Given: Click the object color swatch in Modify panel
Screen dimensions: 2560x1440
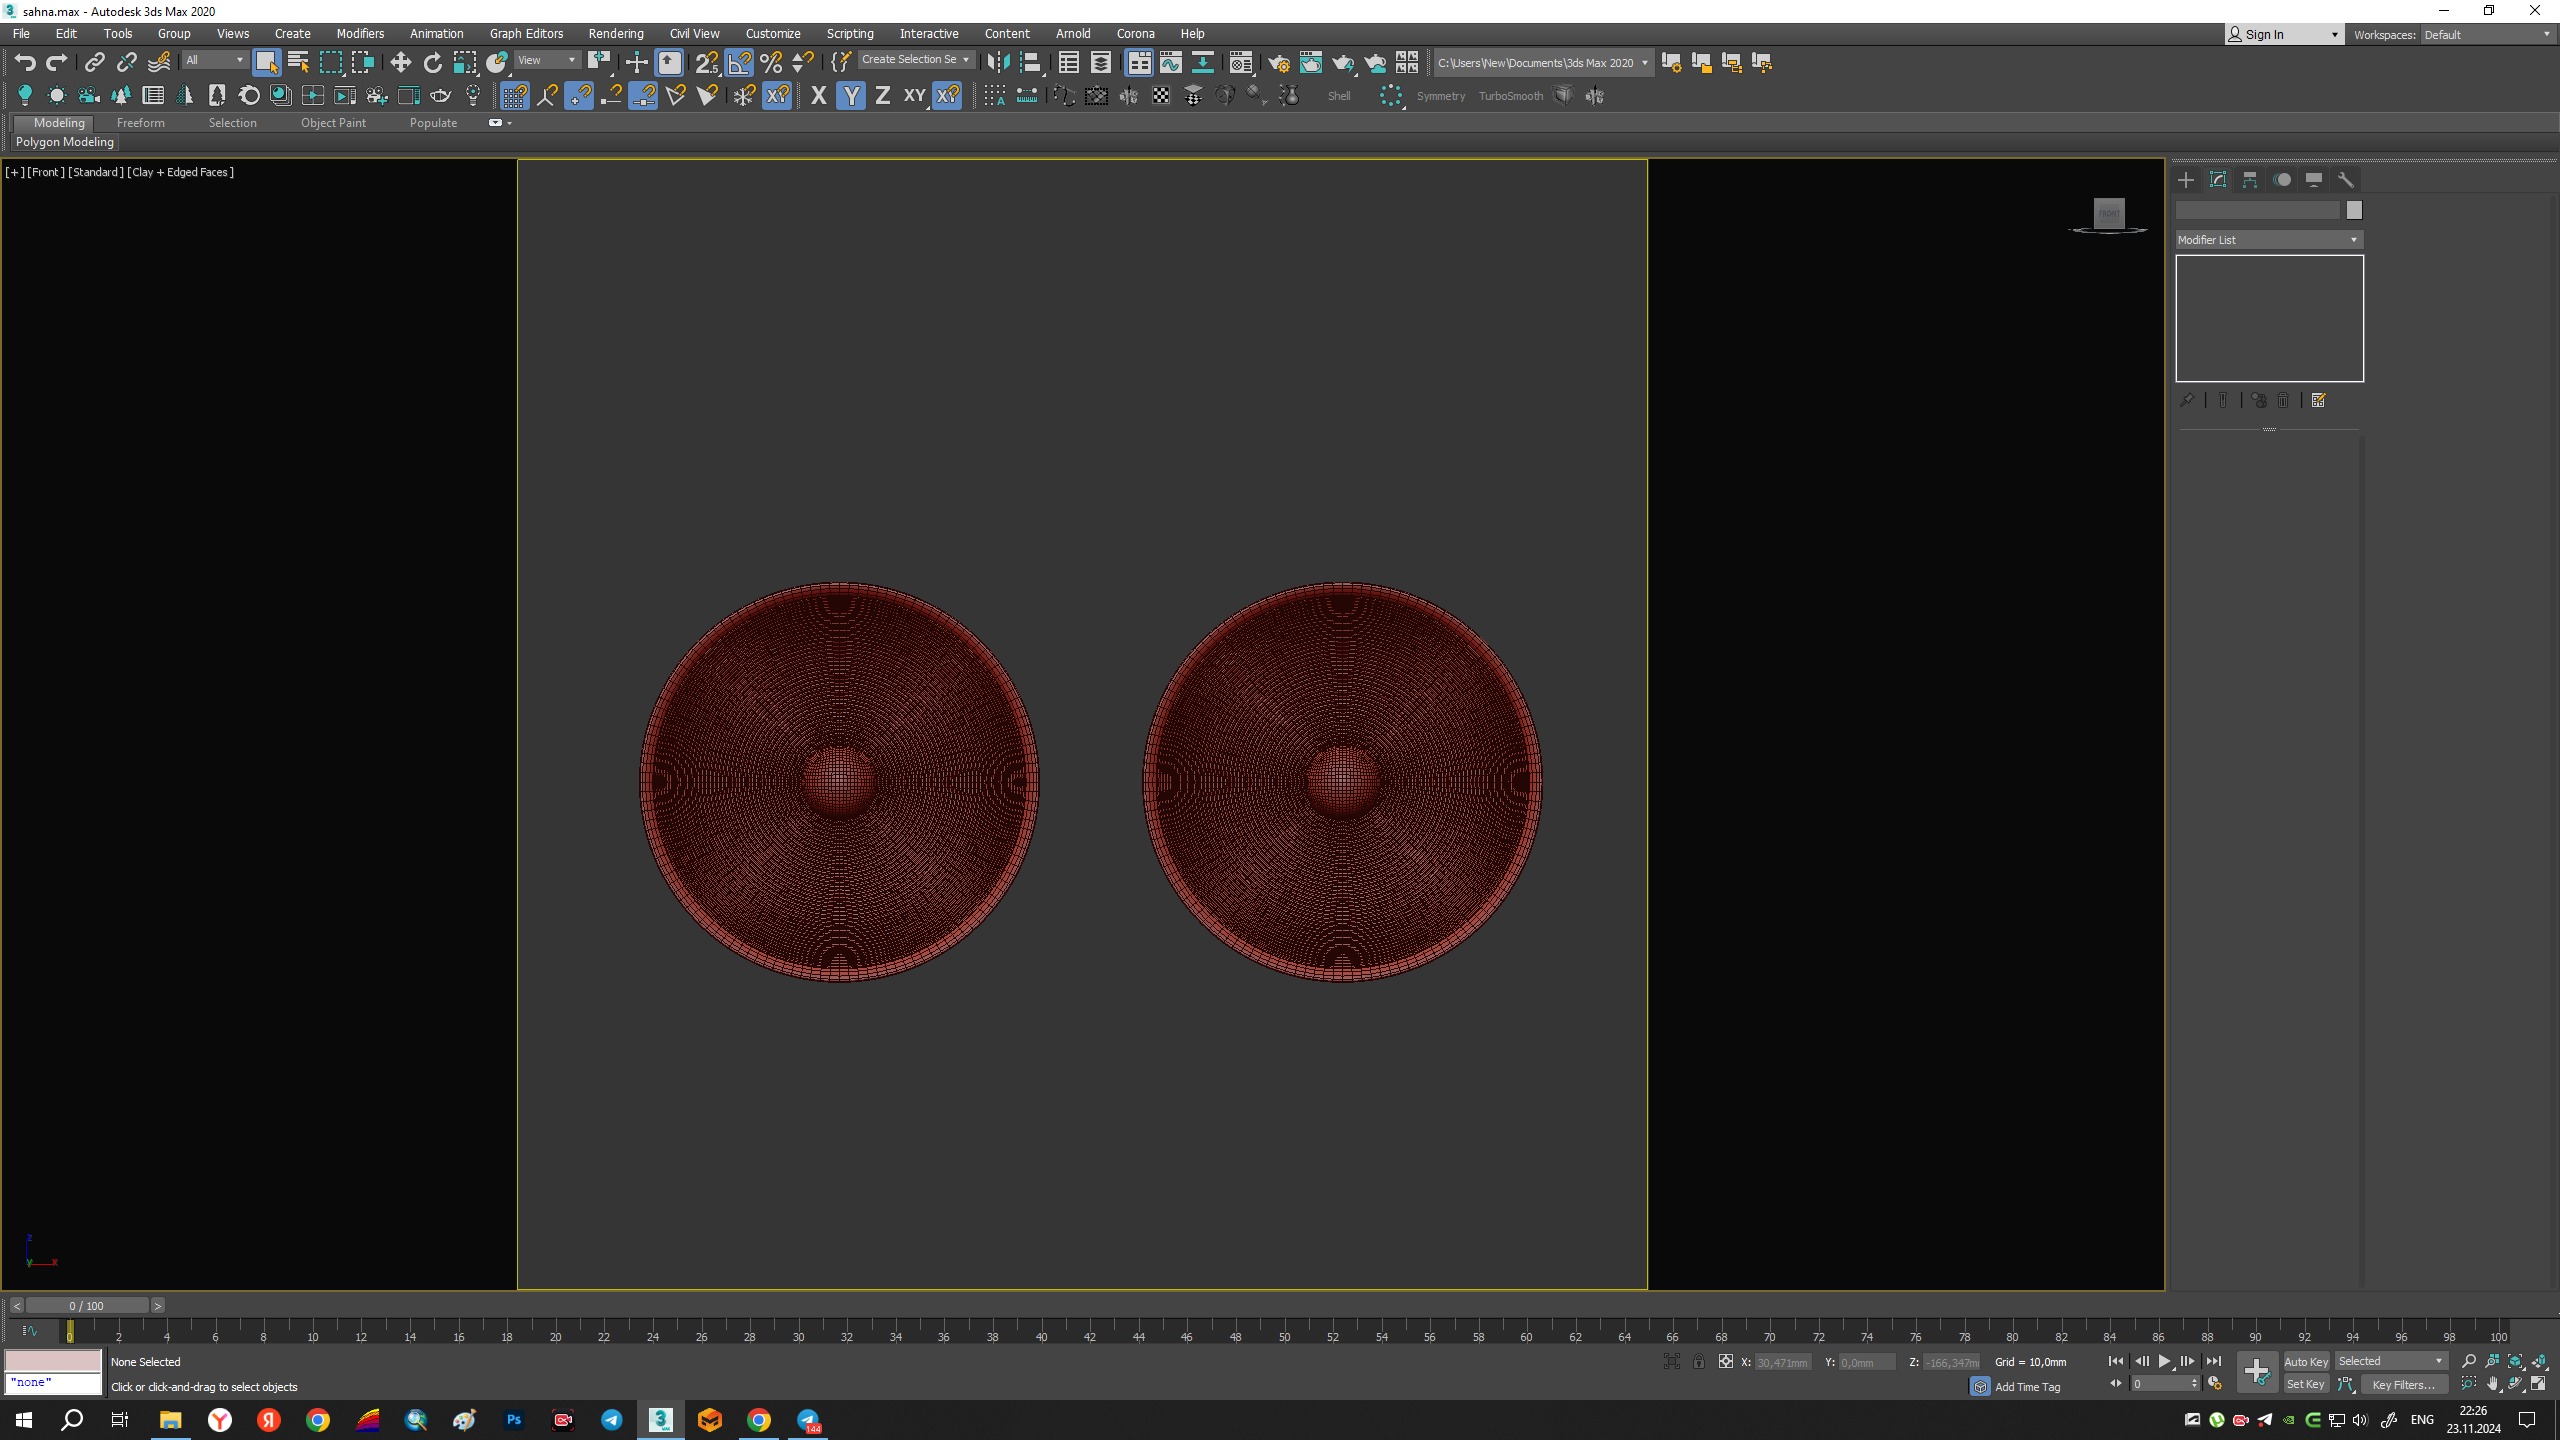Looking at the screenshot, I should (x=2354, y=210).
